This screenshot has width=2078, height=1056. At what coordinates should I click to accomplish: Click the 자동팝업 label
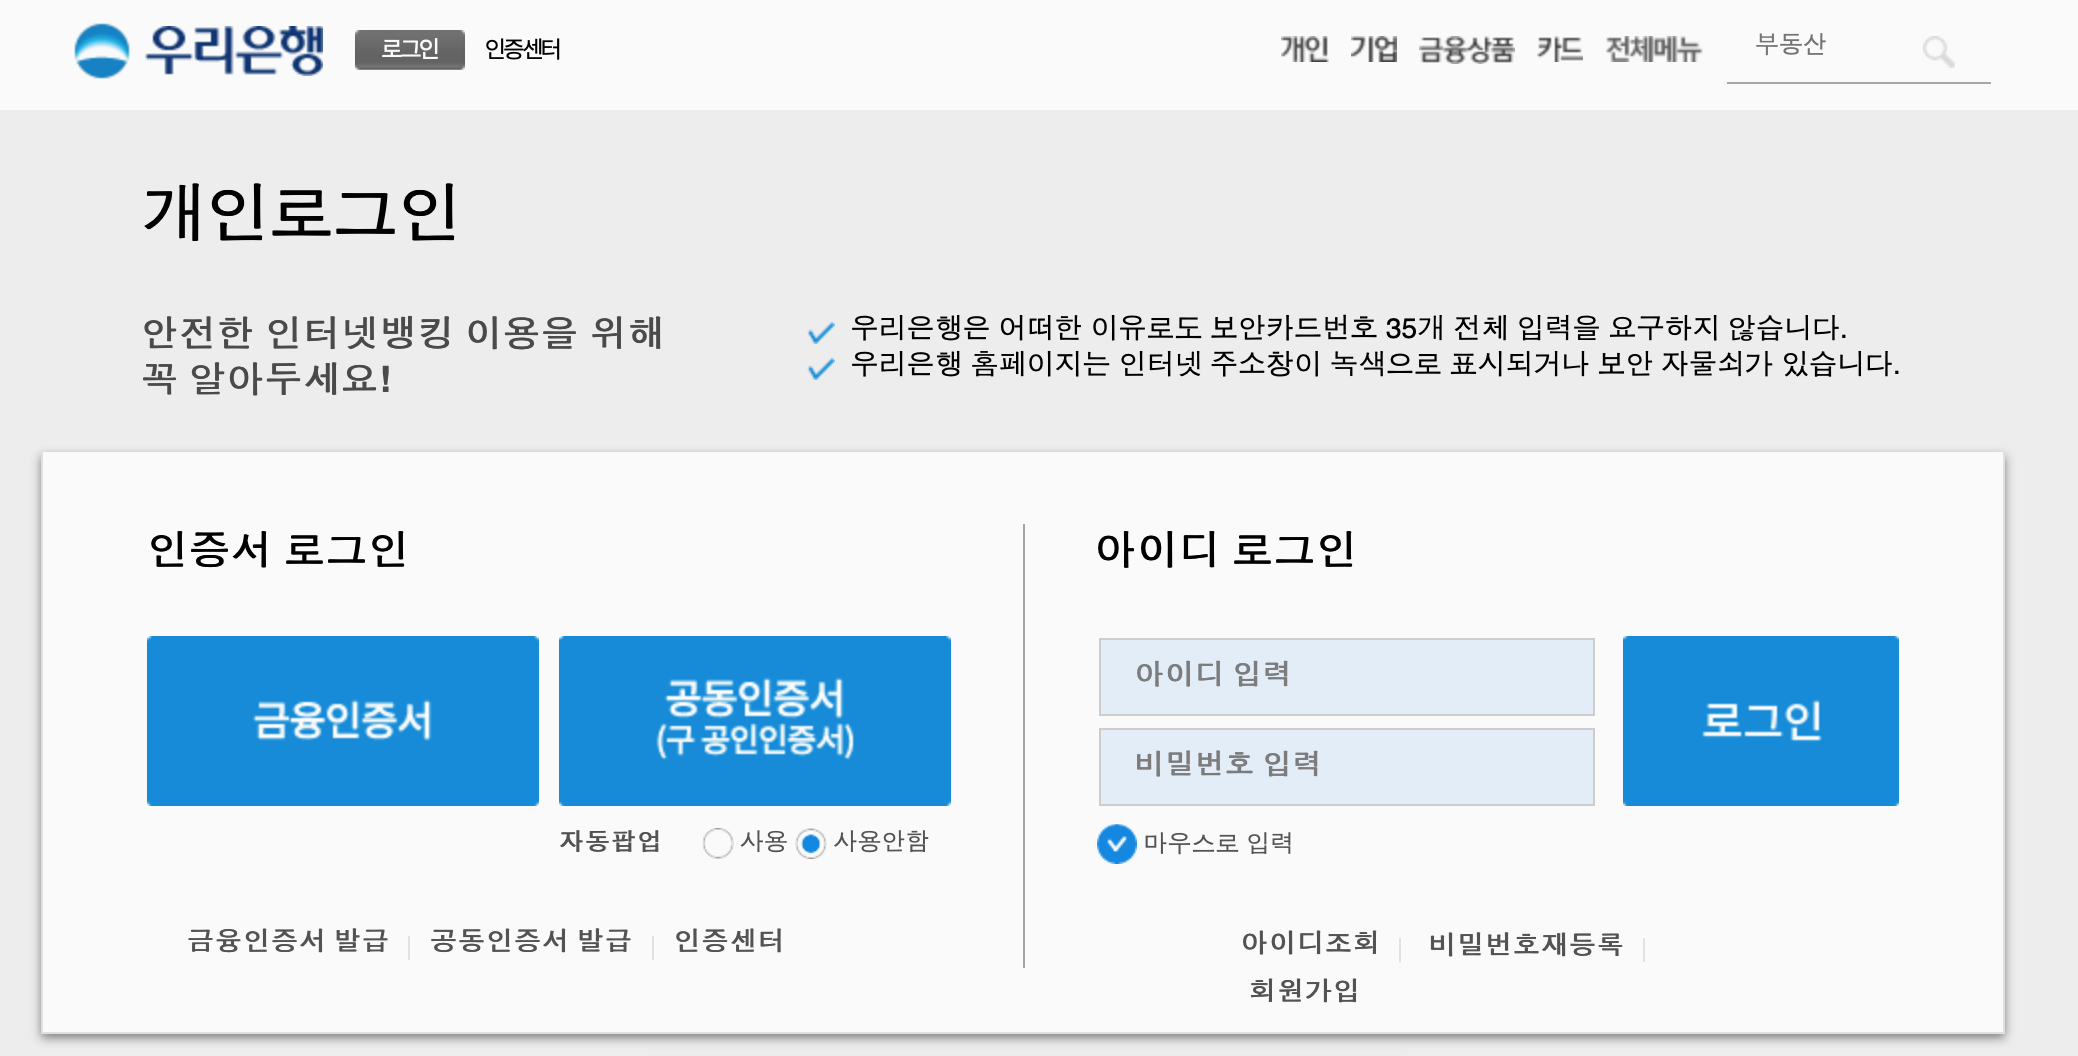[610, 841]
